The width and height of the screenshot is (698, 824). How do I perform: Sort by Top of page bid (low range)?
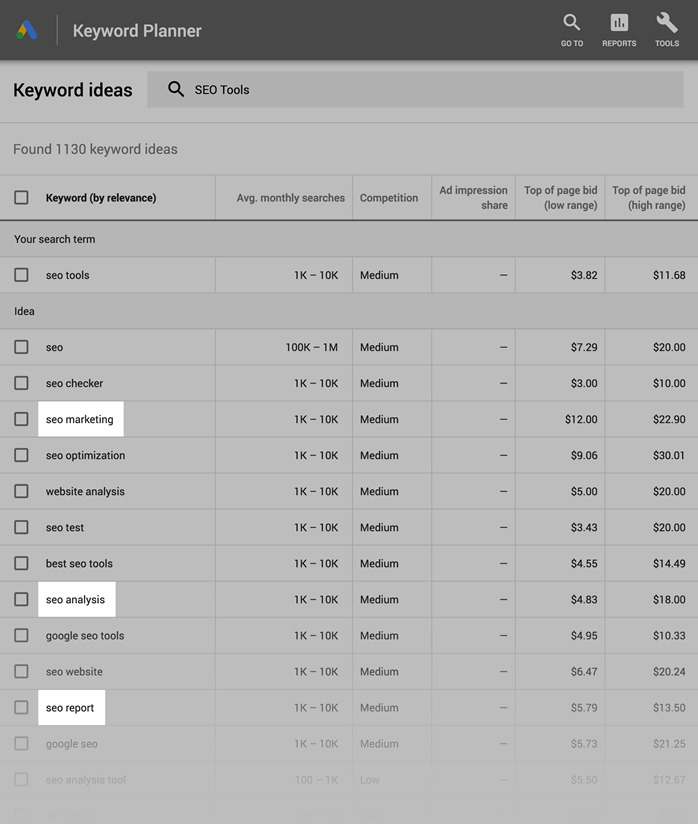tap(561, 198)
